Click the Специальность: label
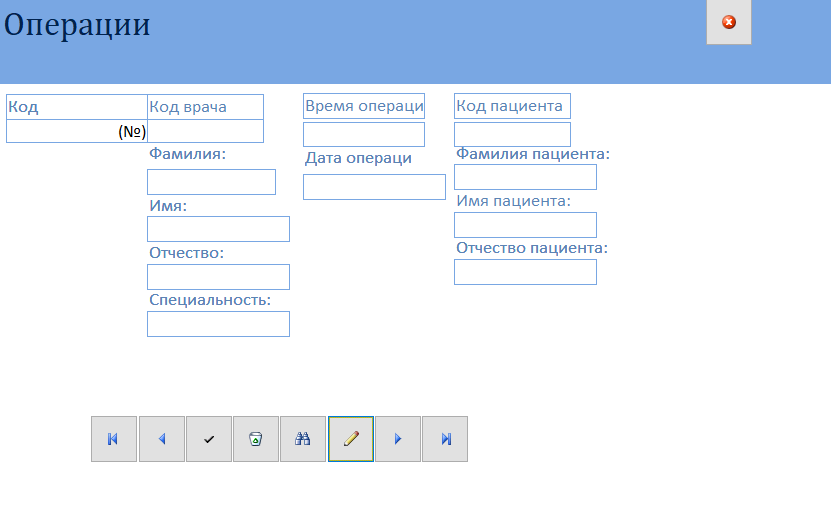The width and height of the screenshot is (831, 511). [210, 300]
